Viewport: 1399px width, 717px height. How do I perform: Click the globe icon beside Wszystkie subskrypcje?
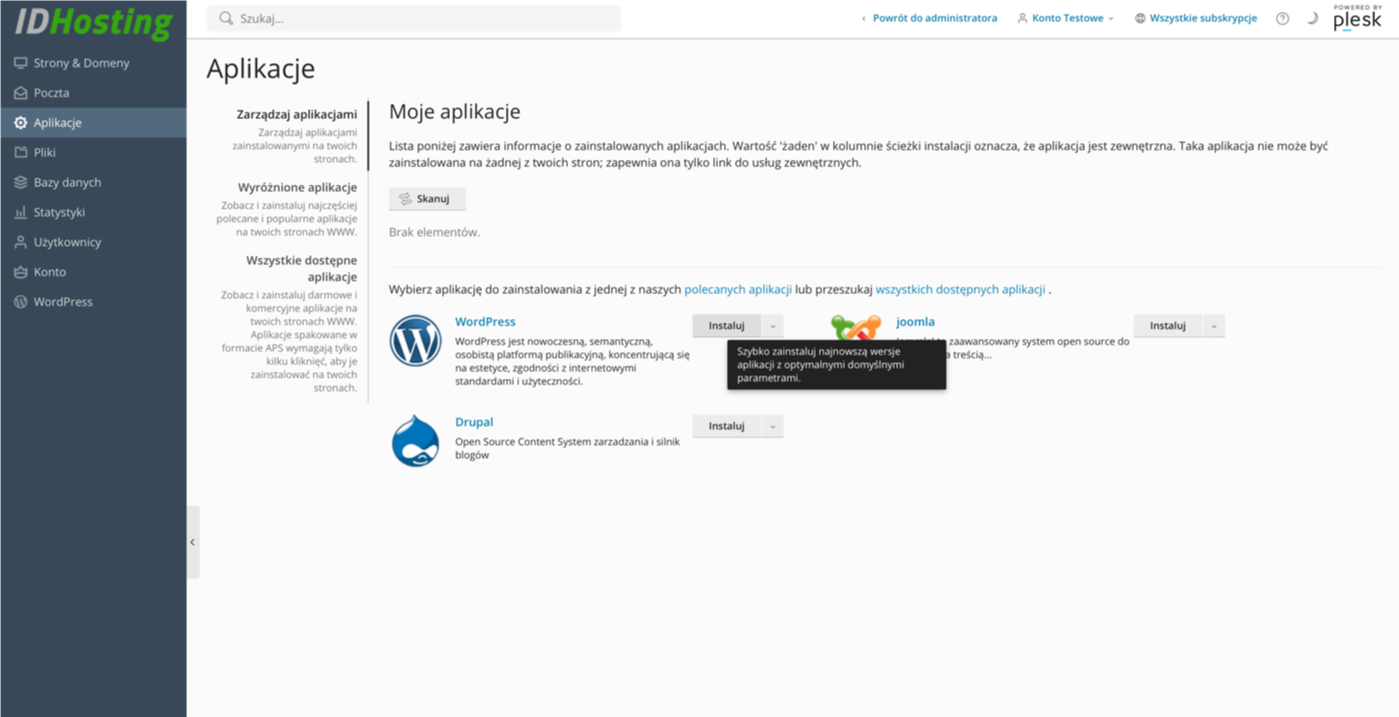point(1140,18)
